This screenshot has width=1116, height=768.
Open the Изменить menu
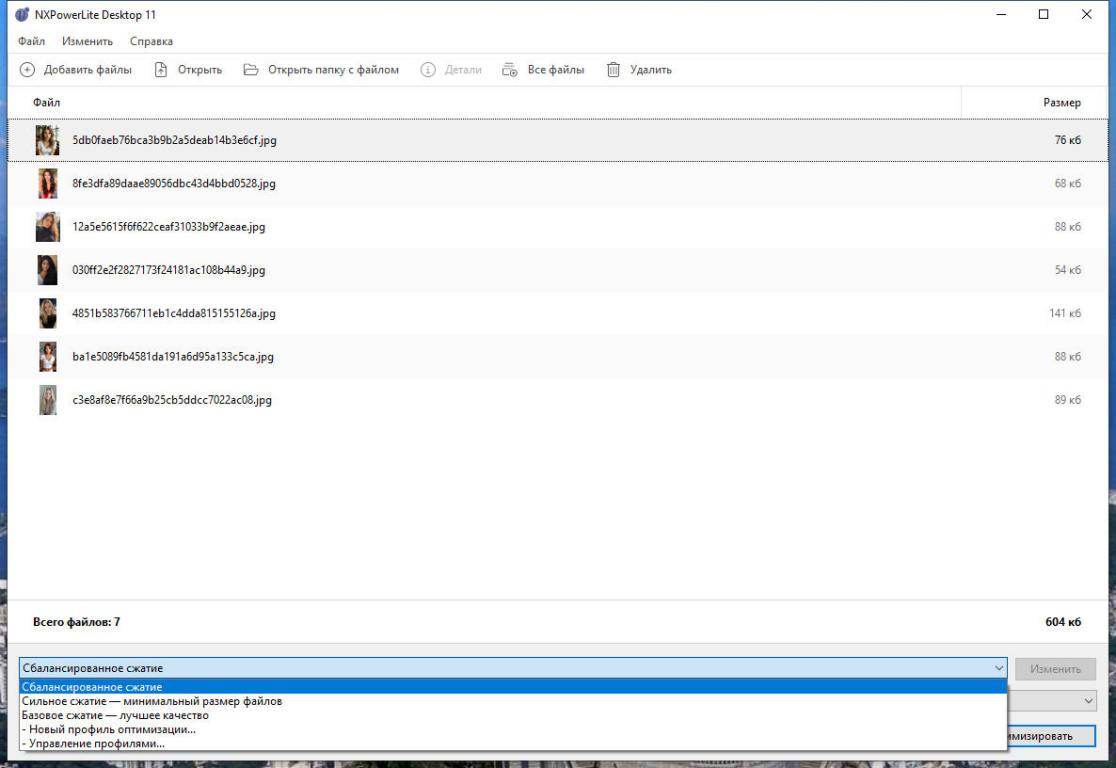pos(87,41)
